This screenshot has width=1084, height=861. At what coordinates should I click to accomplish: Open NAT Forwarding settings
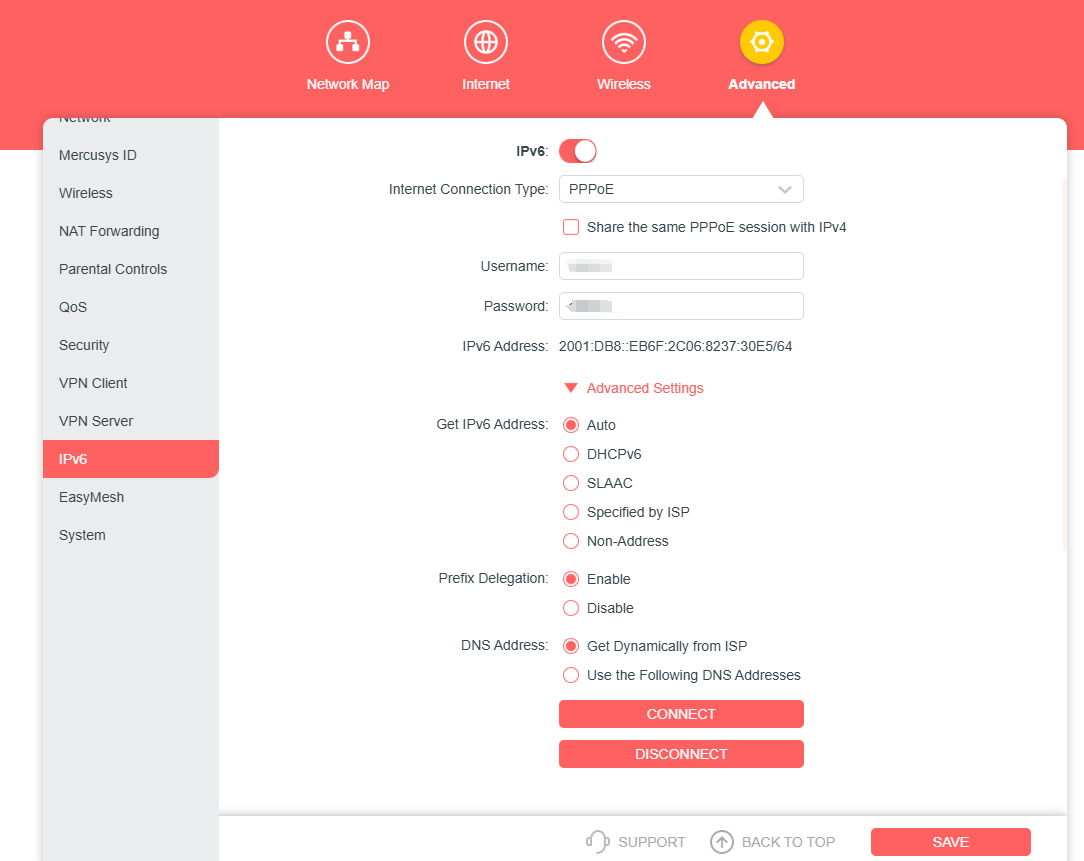[x=131, y=231]
